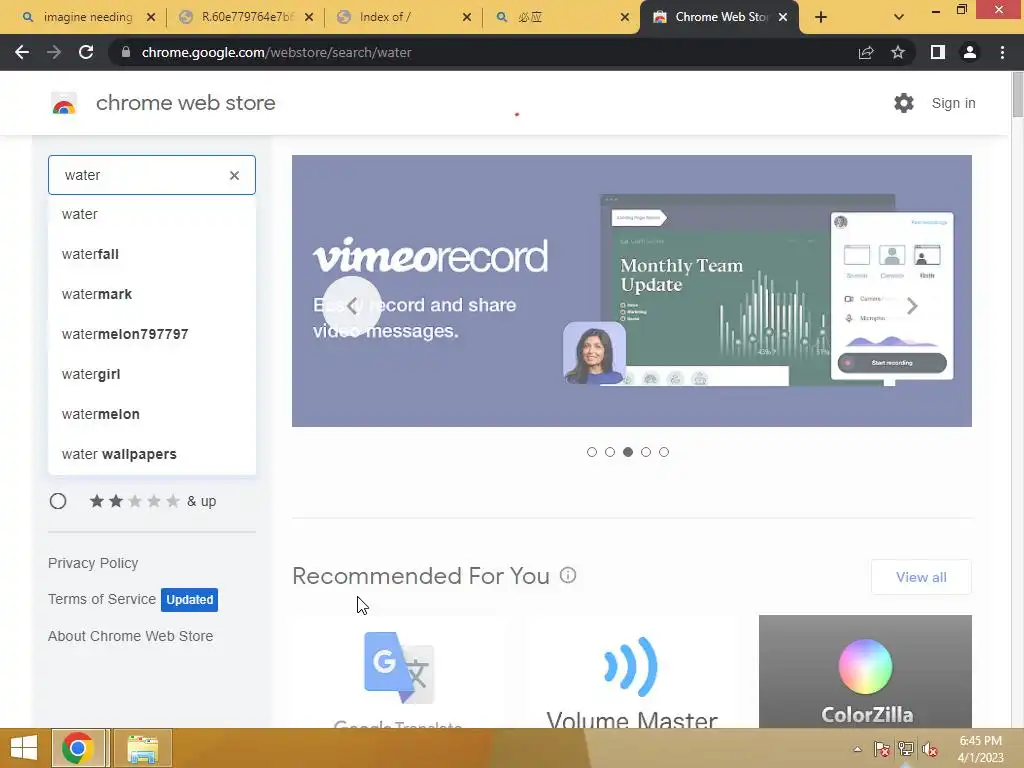Viewport: 1024px width, 768px height.
Task: Open the browser side panel
Action: pos(938,52)
